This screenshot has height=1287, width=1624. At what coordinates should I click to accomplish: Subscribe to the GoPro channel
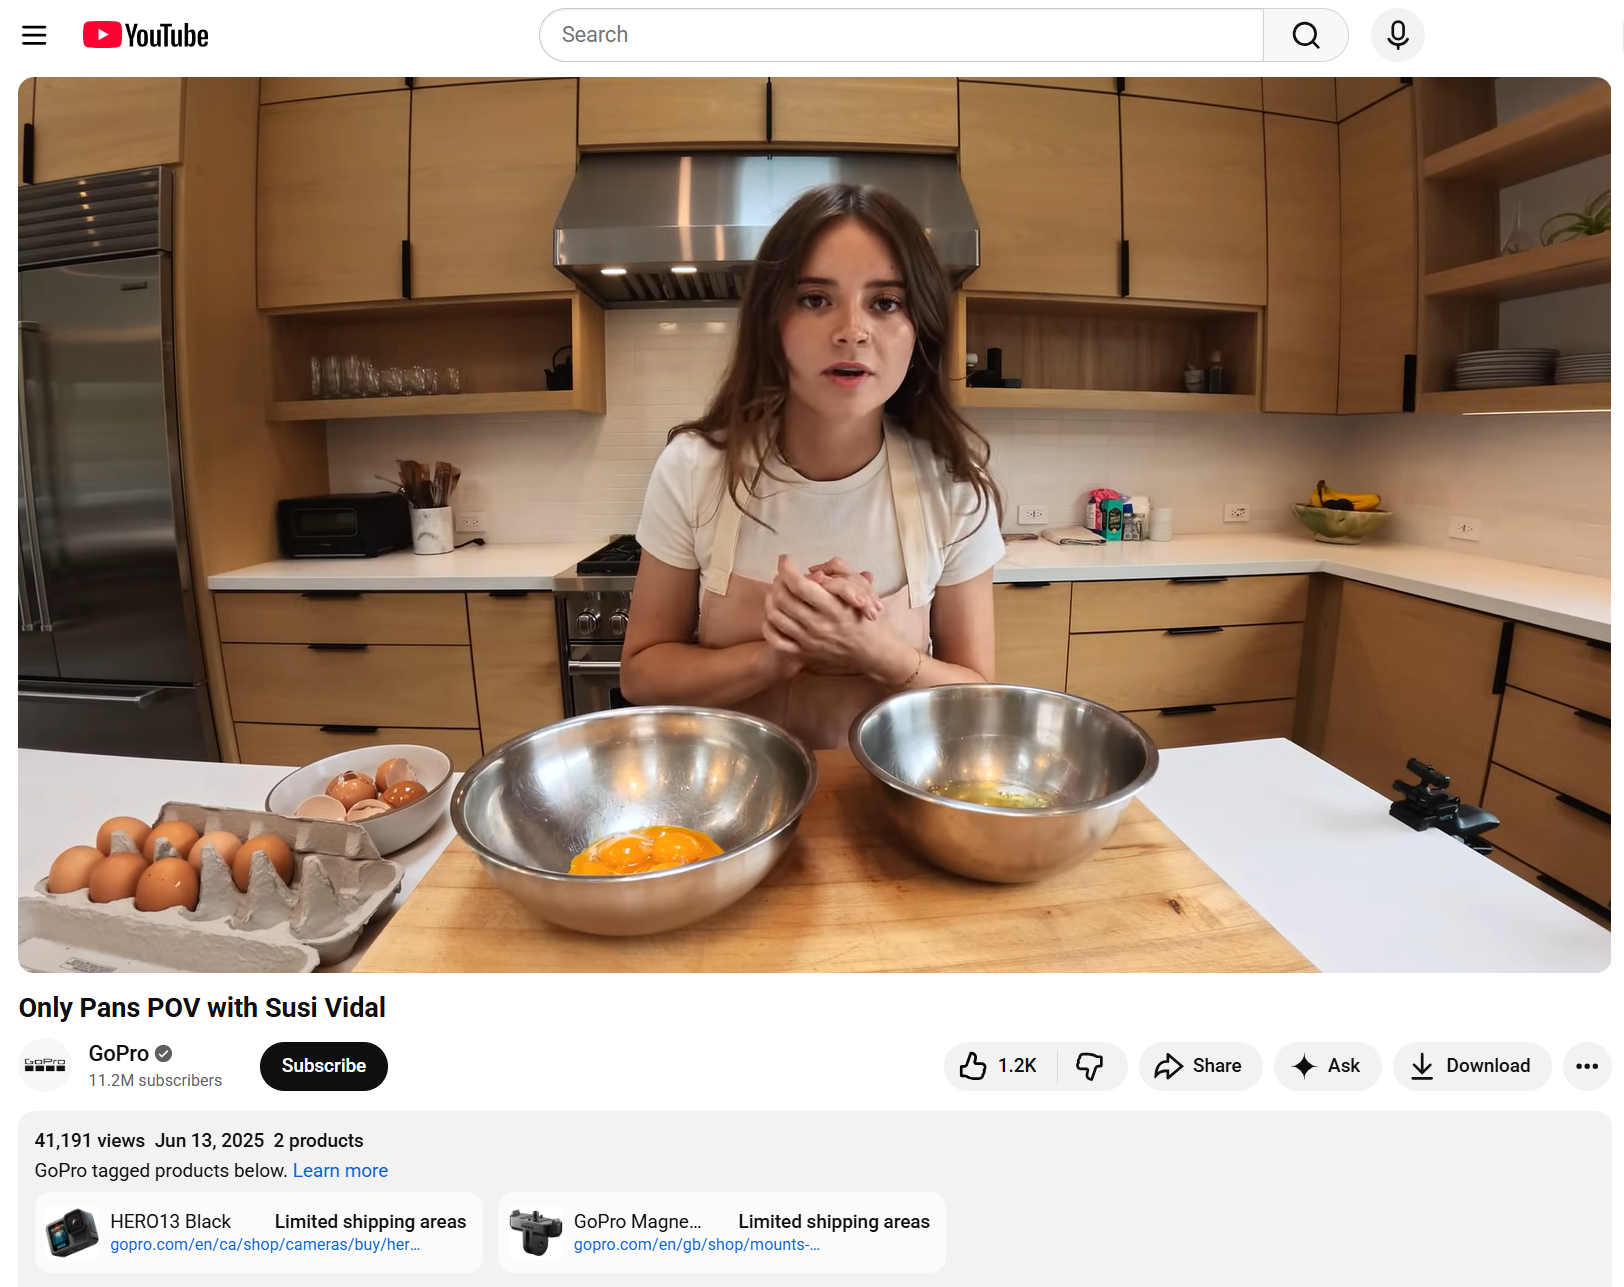click(x=323, y=1066)
